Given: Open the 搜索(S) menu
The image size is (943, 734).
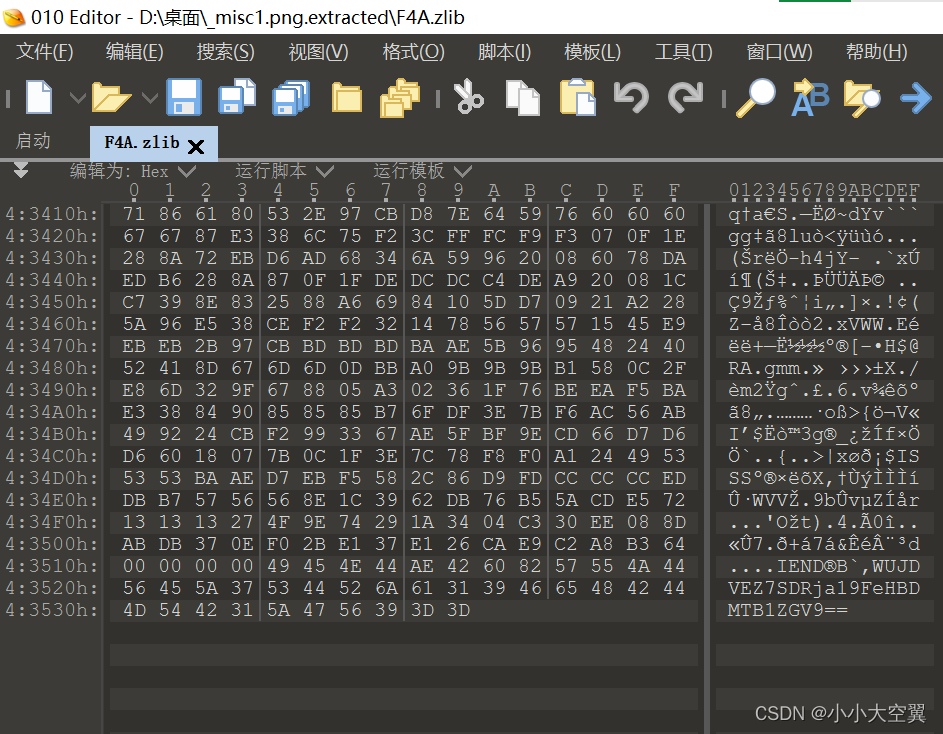Looking at the screenshot, I should (226, 52).
